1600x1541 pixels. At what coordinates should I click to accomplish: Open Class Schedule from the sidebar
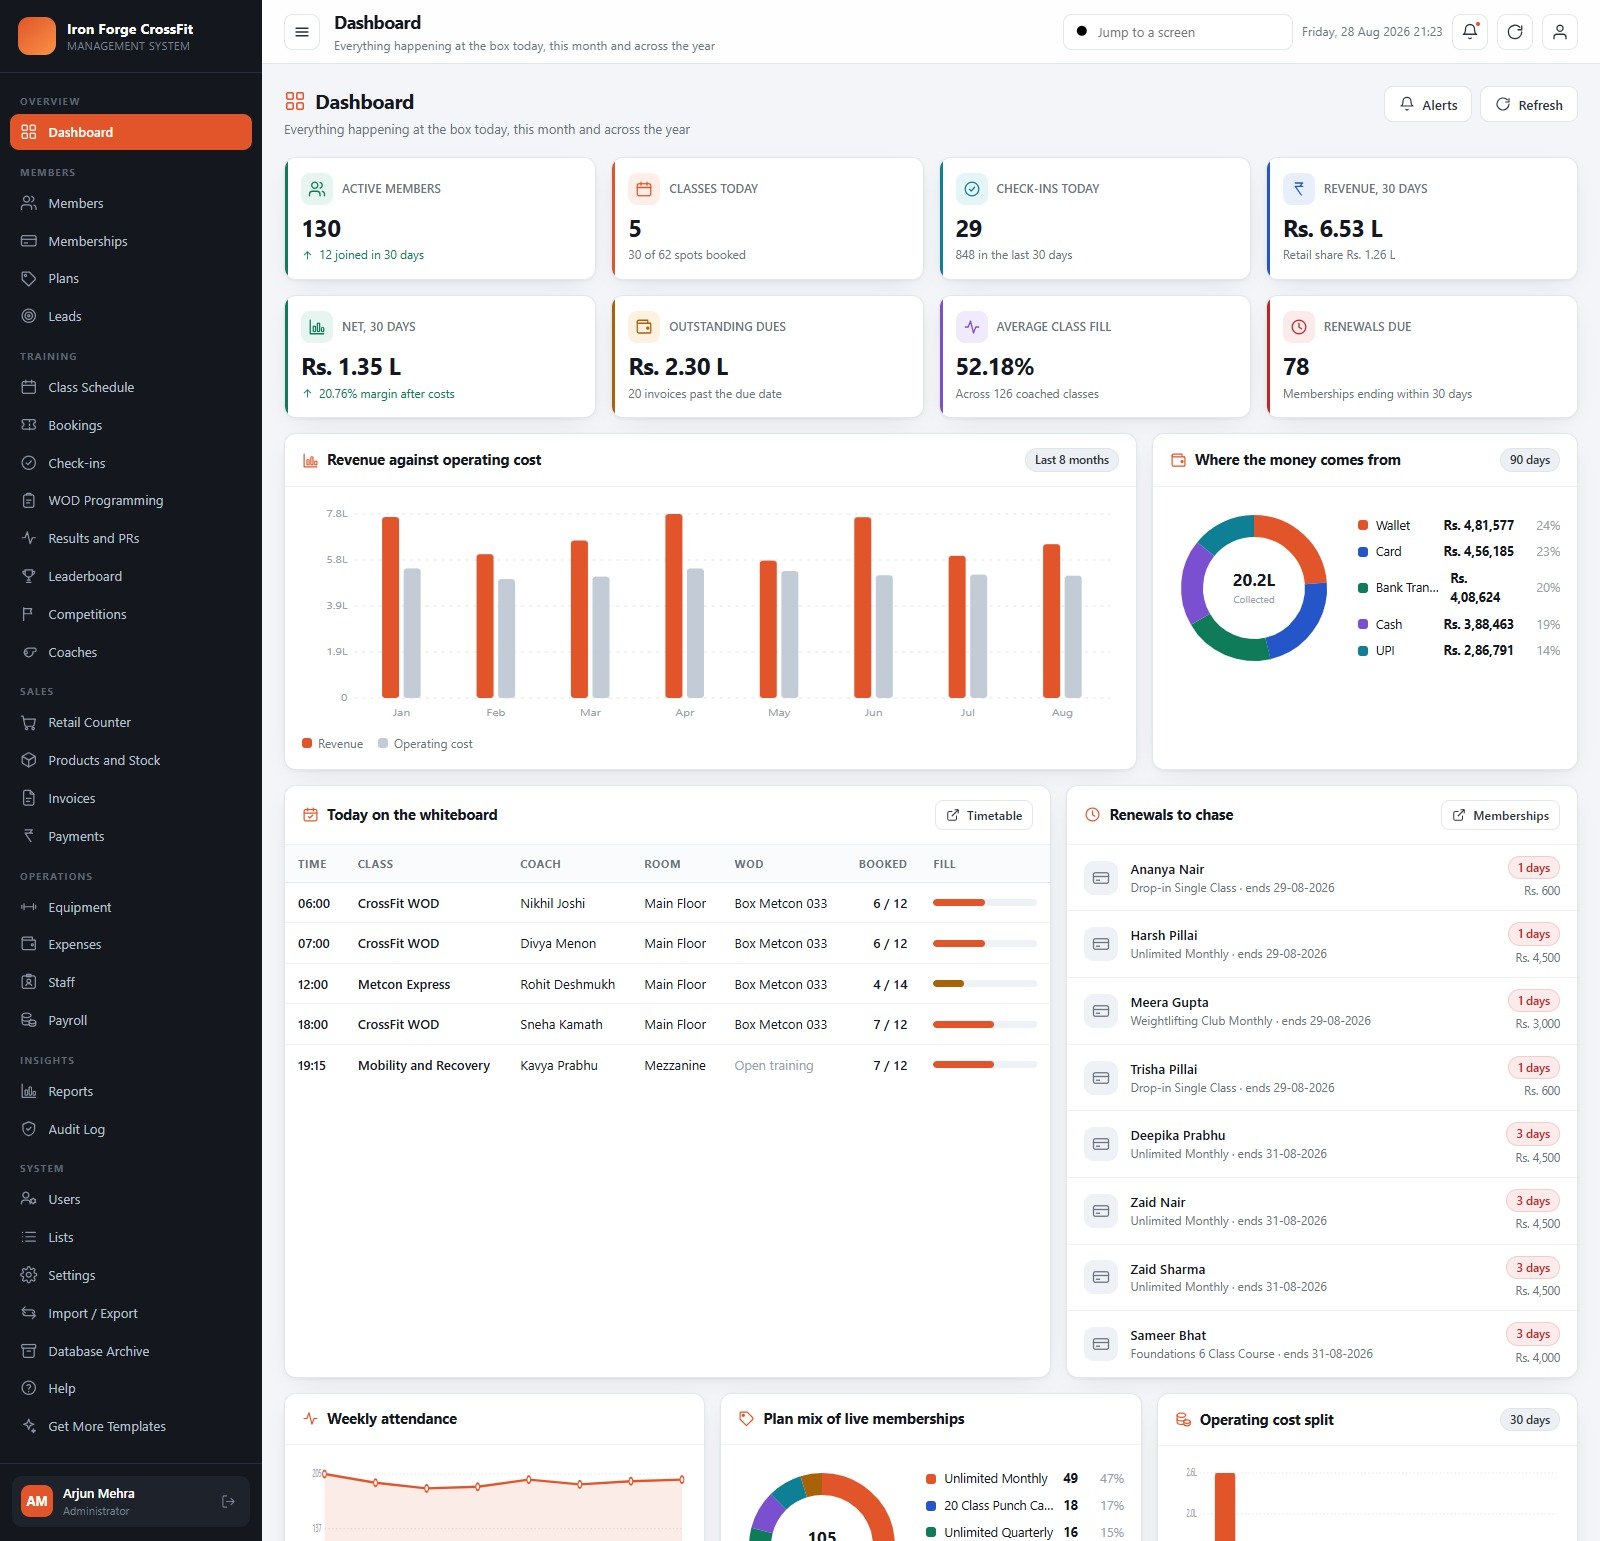pos(131,387)
